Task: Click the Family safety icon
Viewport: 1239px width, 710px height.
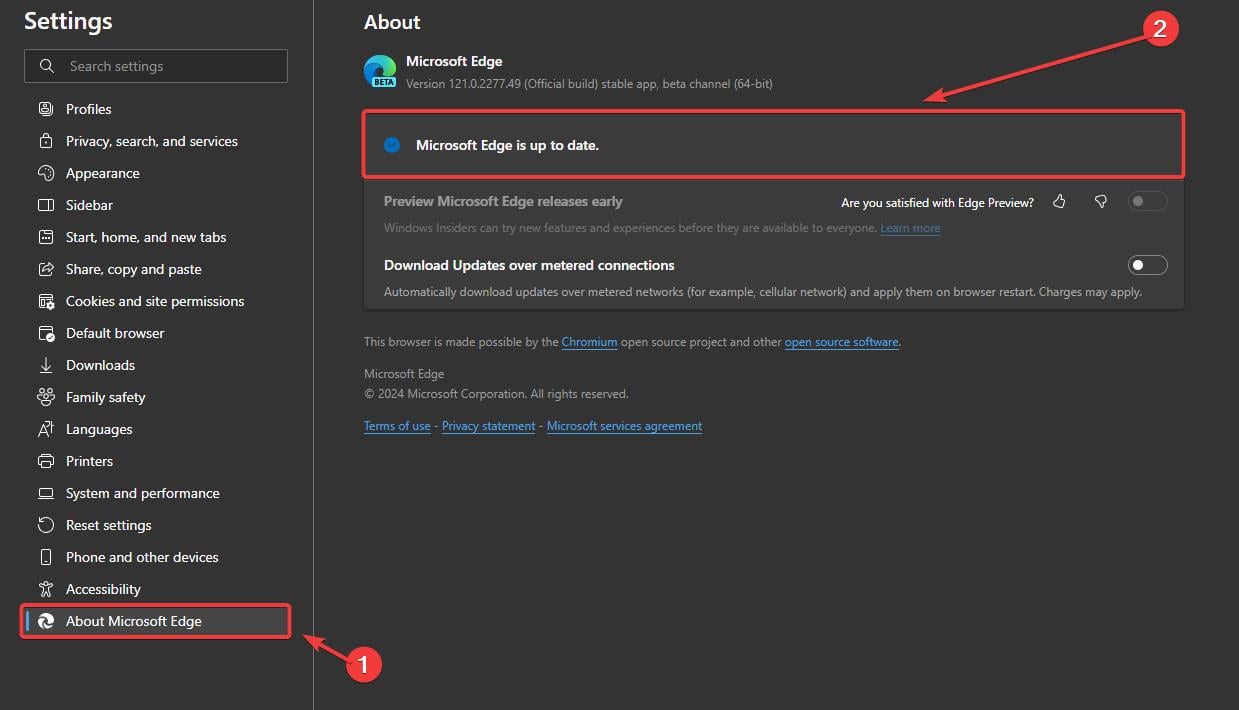Action: pyautogui.click(x=45, y=397)
